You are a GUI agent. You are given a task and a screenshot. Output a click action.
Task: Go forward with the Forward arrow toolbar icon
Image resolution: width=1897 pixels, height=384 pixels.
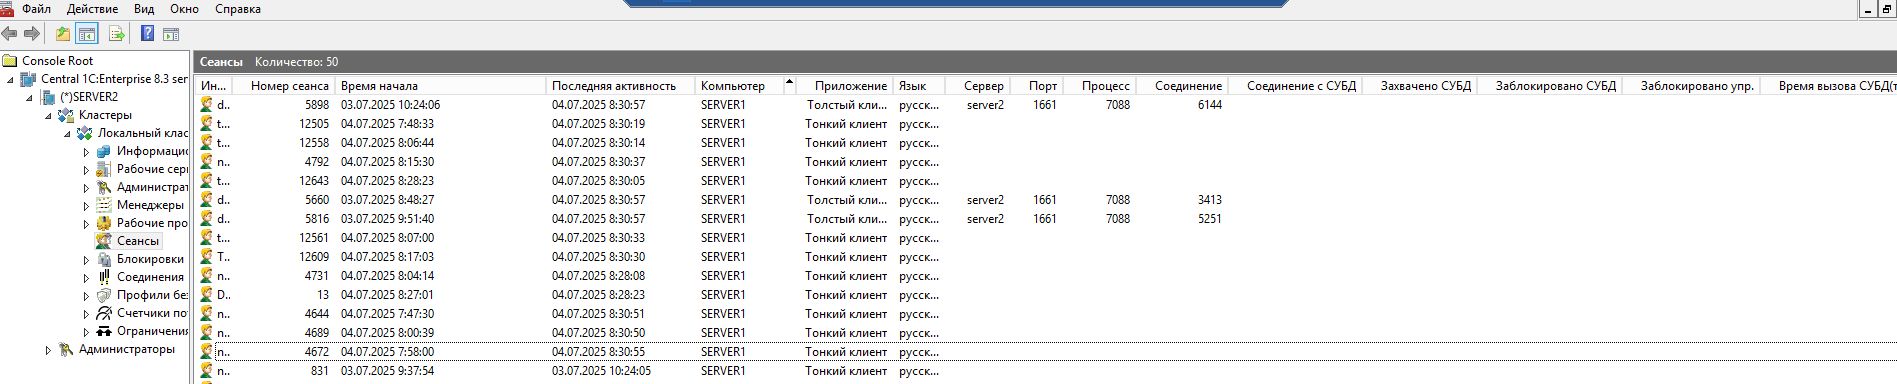(31, 34)
